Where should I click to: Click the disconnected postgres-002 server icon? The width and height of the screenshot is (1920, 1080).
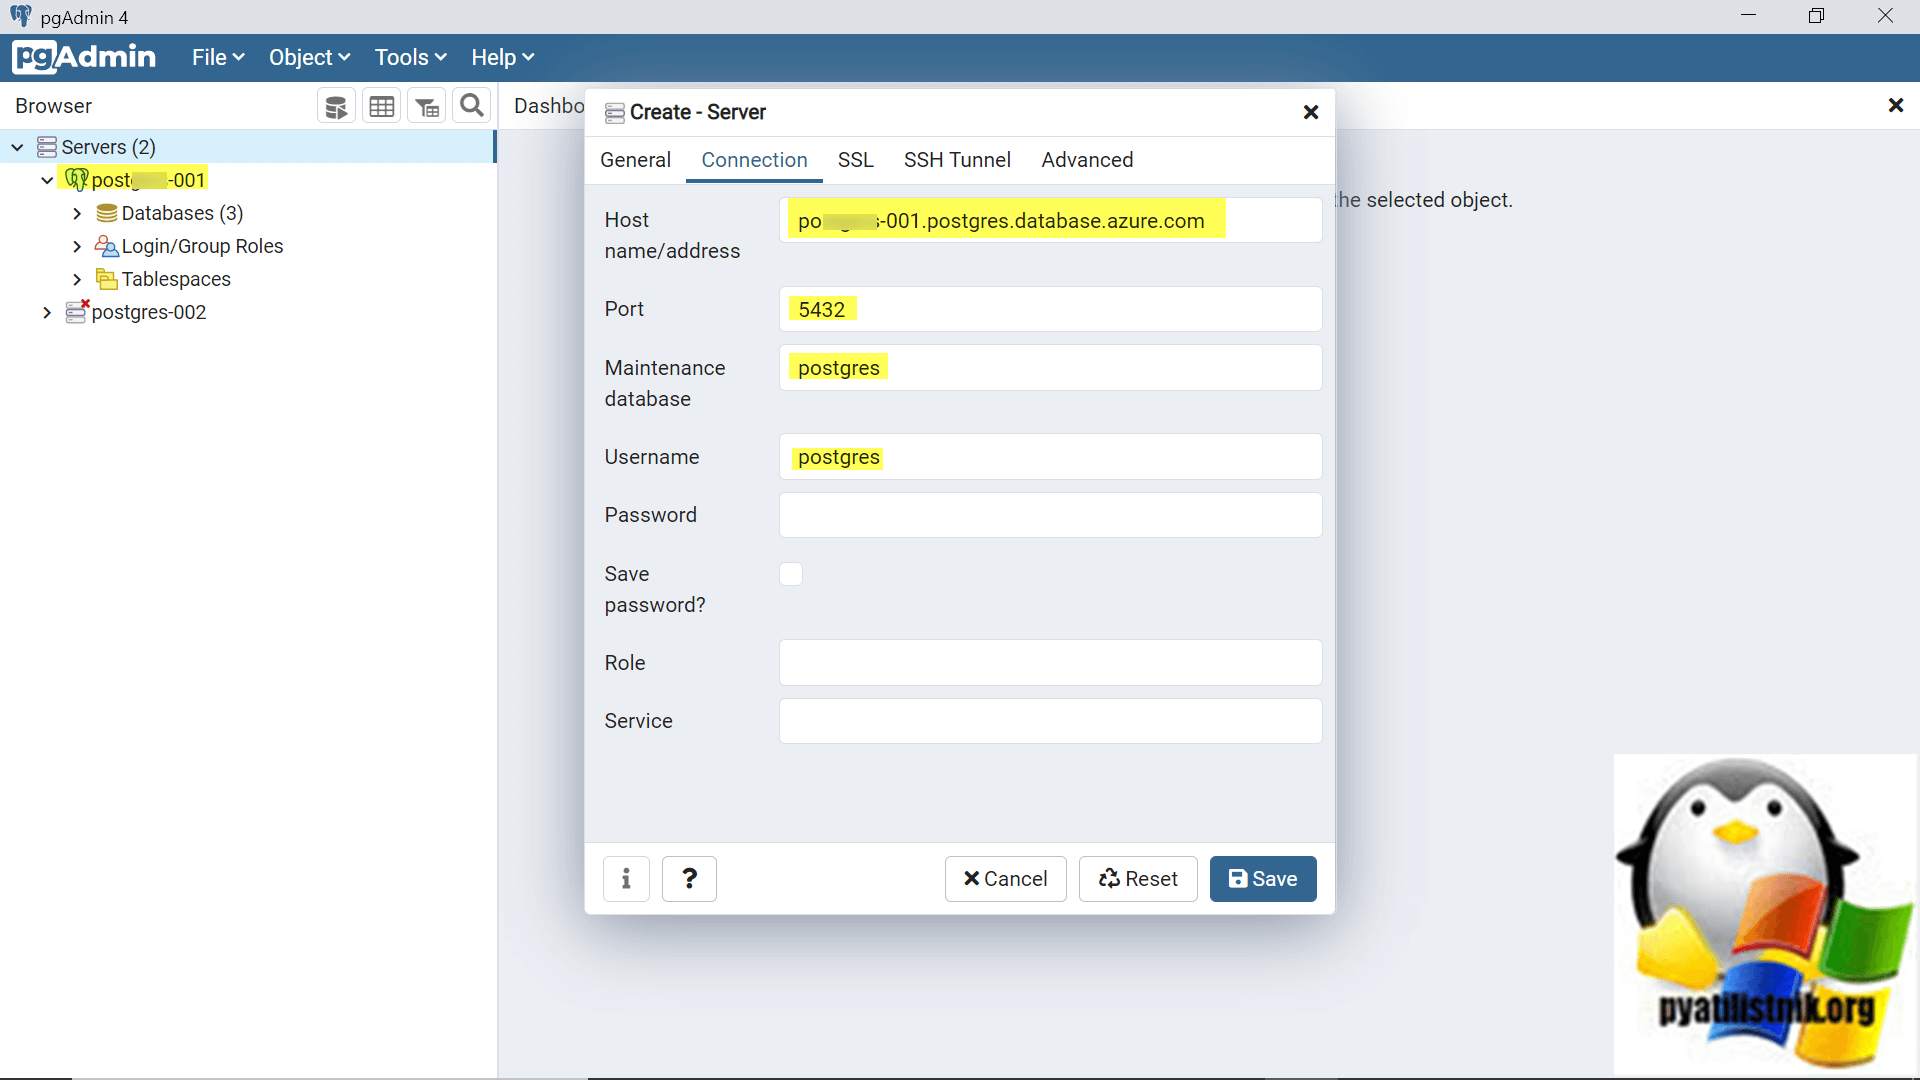pos(77,312)
